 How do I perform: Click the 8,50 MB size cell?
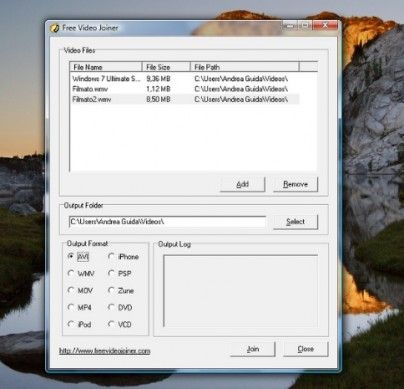point(158,99)
